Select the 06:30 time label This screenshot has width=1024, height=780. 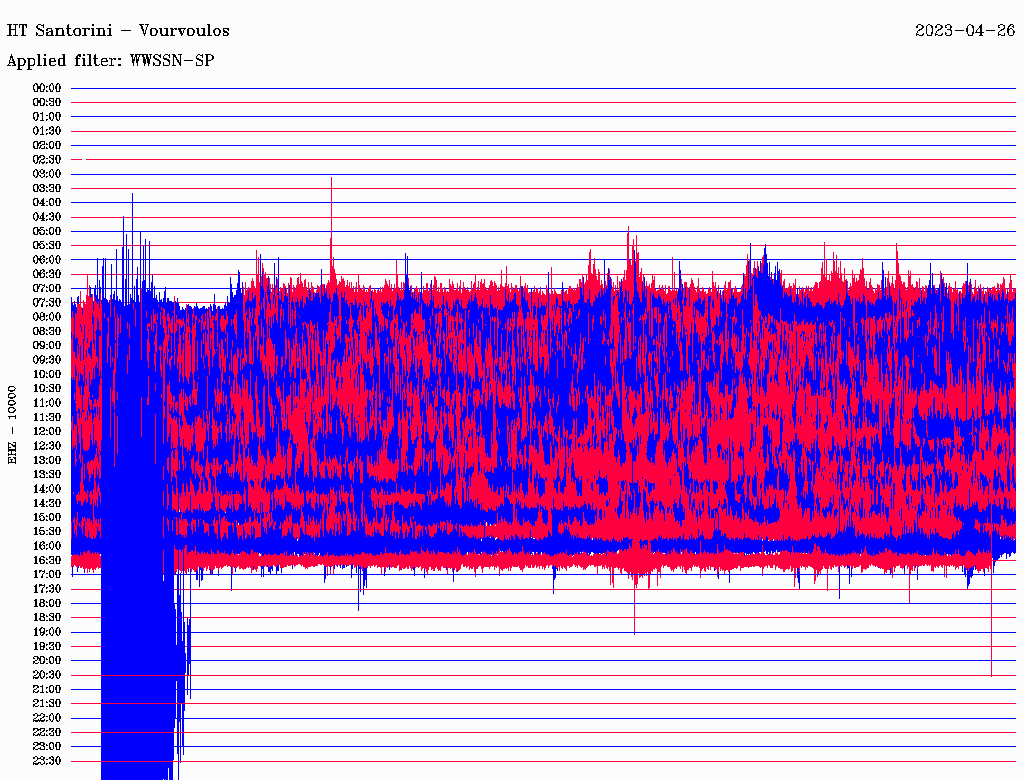point(47,274)
